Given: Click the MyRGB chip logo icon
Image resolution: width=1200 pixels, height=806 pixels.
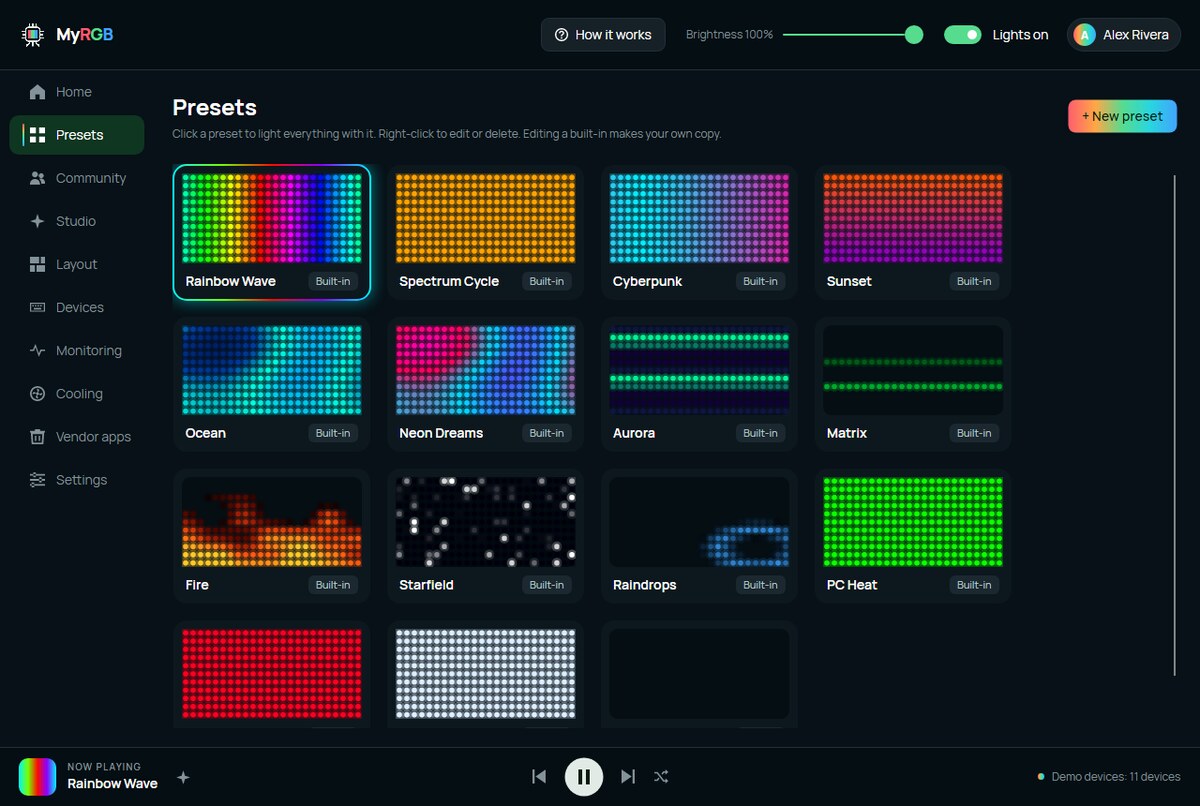Looking at the screenshot, I should (33, 35).
